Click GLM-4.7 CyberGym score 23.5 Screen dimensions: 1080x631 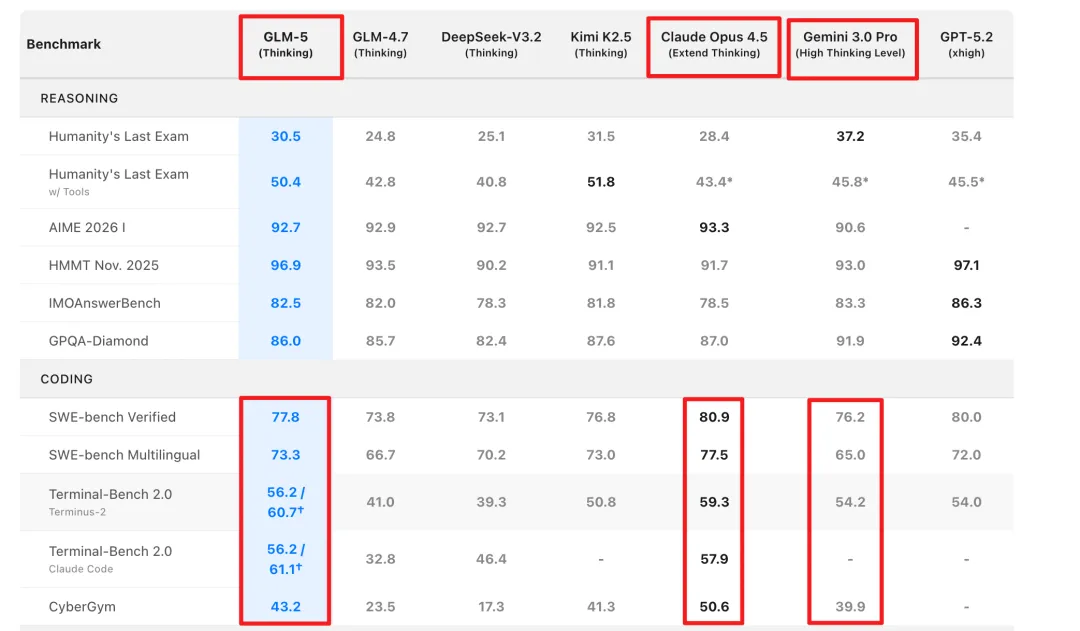[x=380, y=607]
